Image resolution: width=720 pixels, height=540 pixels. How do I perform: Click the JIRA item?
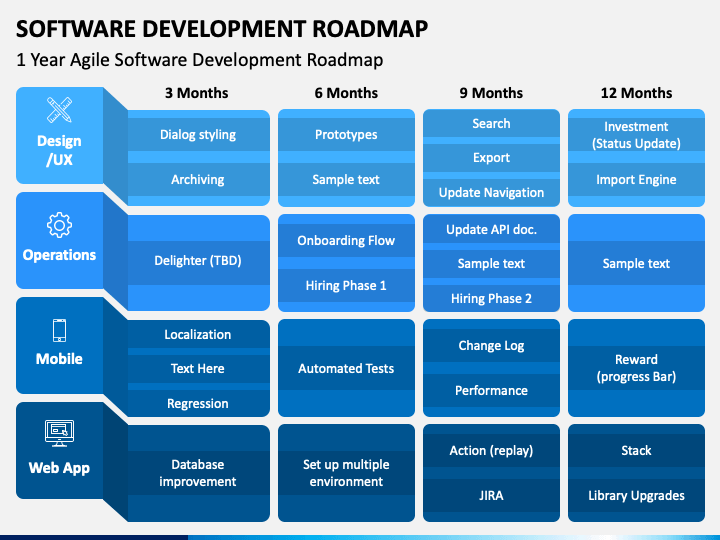coord(491,495)
